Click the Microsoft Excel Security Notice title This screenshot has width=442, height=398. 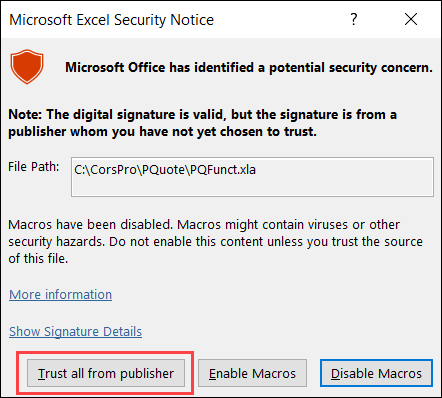111,20
